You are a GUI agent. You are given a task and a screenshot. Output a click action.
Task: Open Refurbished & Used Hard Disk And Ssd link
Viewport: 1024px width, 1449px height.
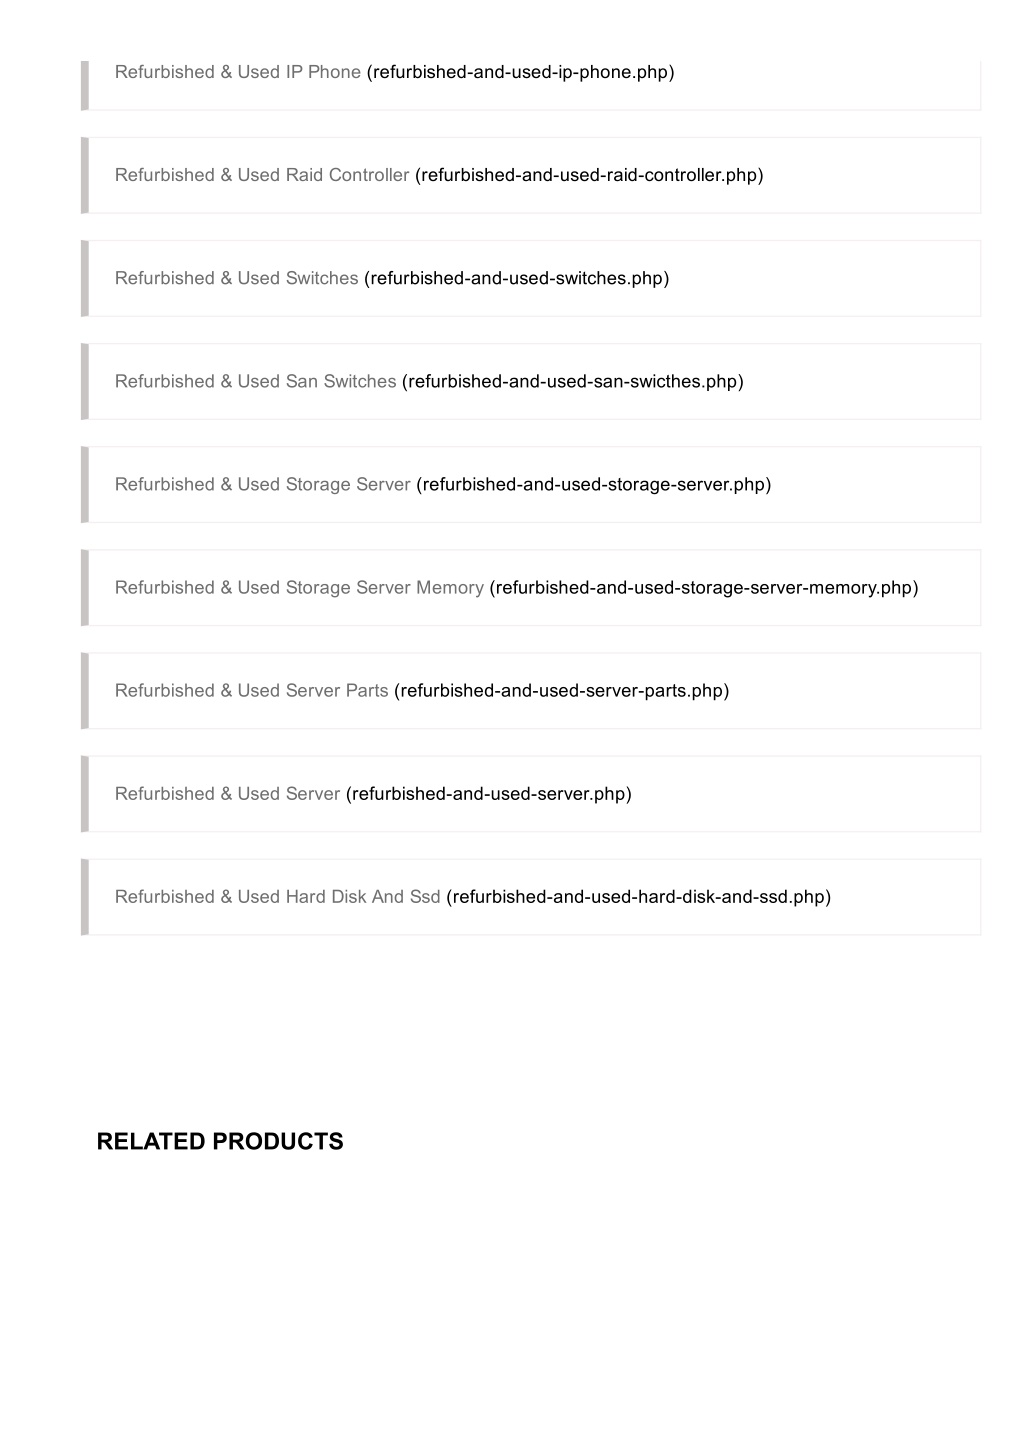pyautogui.click(x=278, y=896)
